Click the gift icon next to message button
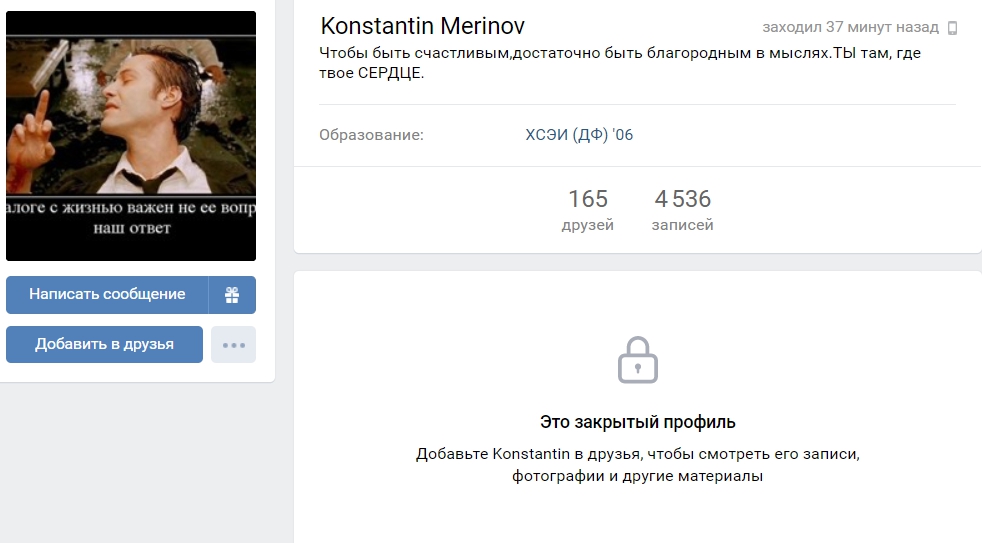 coord(232,295)
